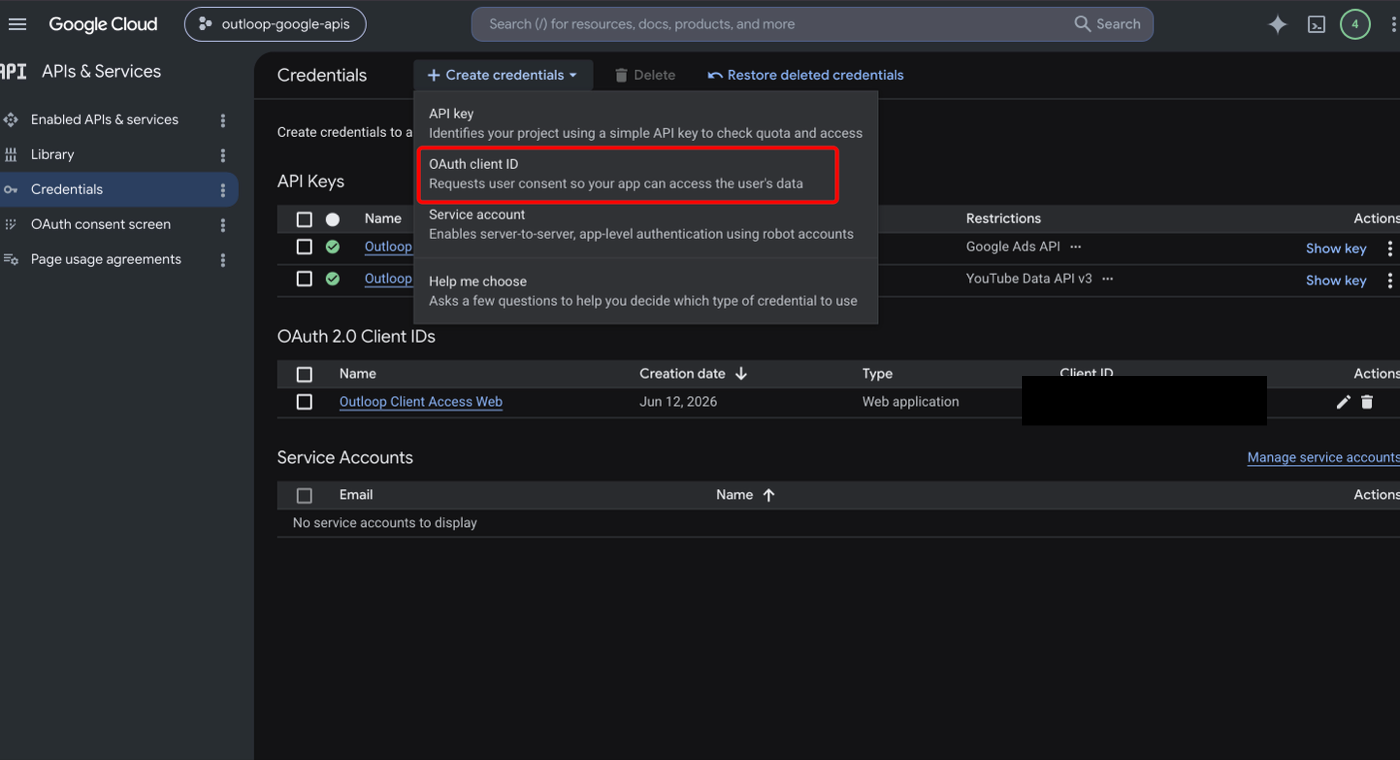
Task: Click the Enabled APIs & services sidebar icon
Action: click(x=11, y=119)
